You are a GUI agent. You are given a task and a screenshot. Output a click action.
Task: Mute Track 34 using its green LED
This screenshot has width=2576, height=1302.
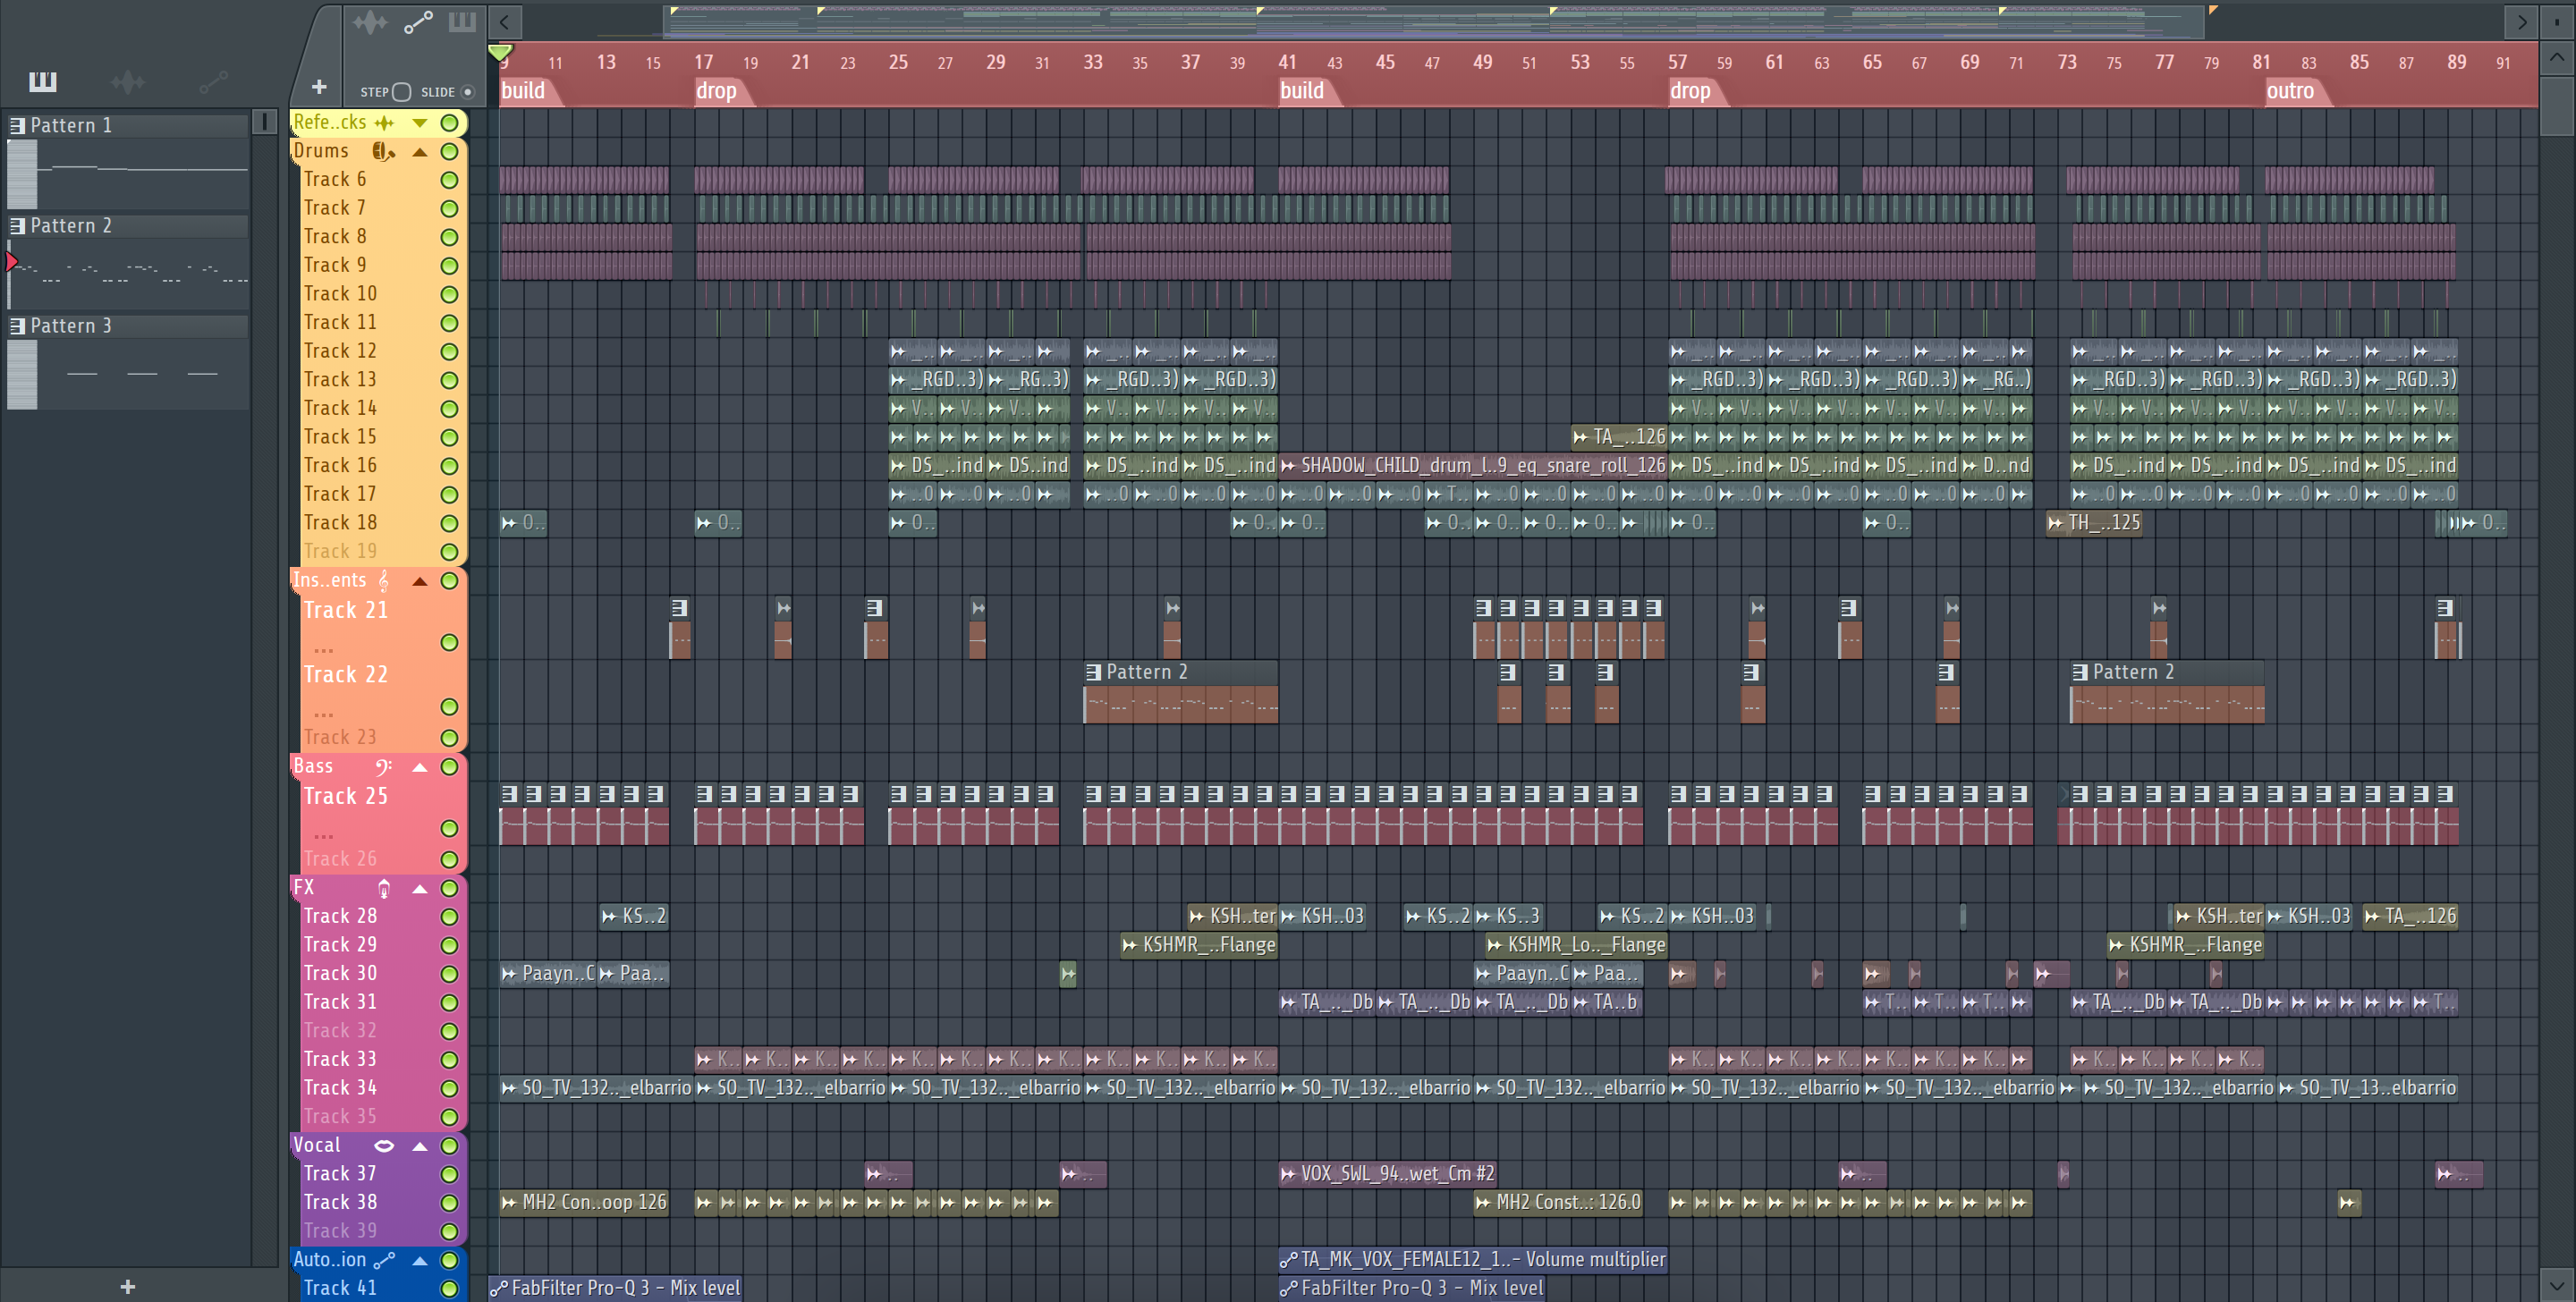point(449,1088)
